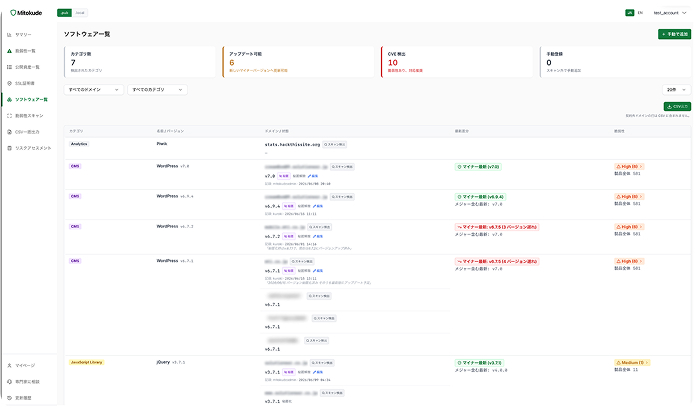Go to サマリー in the sidebar
The width and height of the screenshot is (696, 411).
(23, 35)
